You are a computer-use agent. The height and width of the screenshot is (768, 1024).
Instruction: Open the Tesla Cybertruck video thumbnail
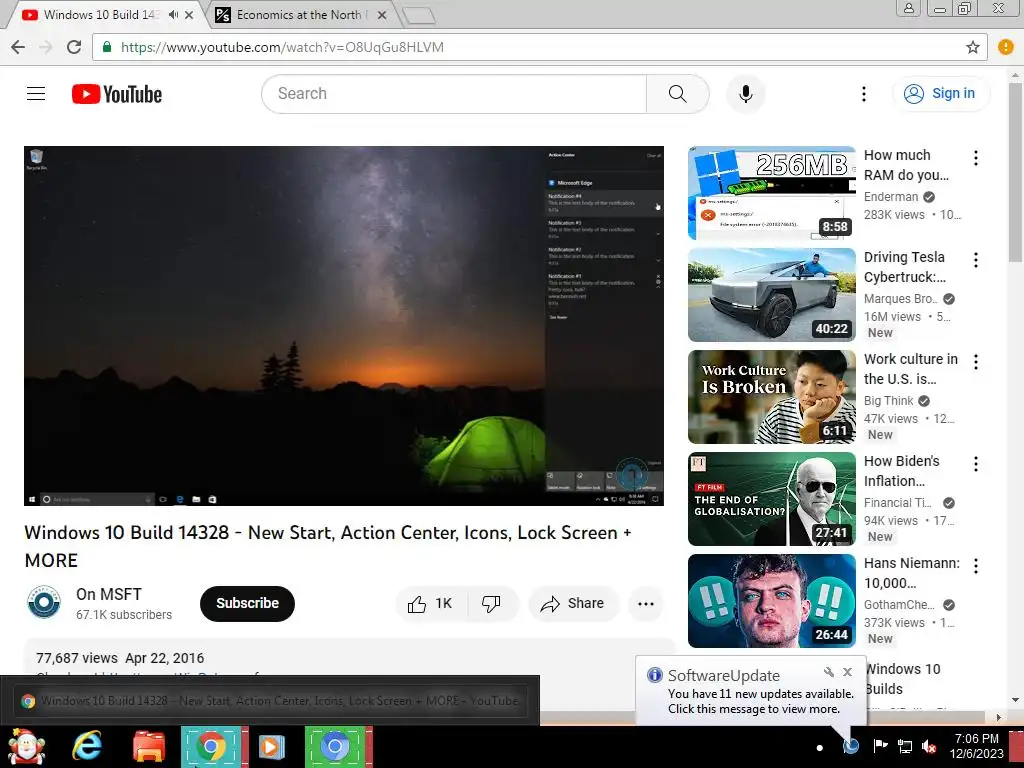coord(771,295)
